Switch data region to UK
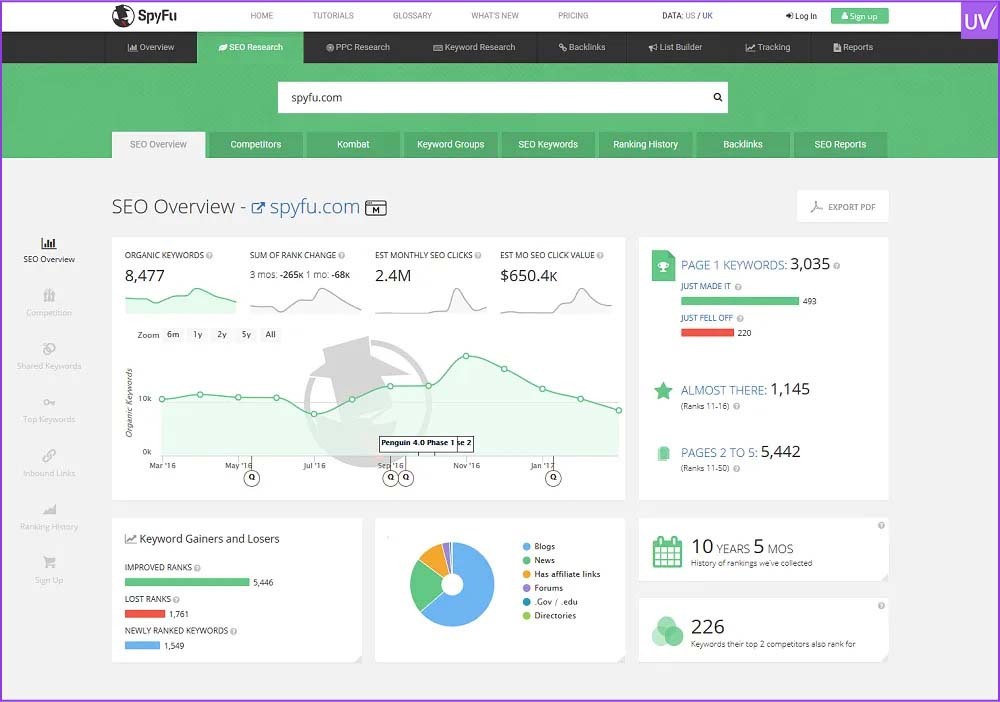The width and height of the screenshot is (1000, 702). 707,15
